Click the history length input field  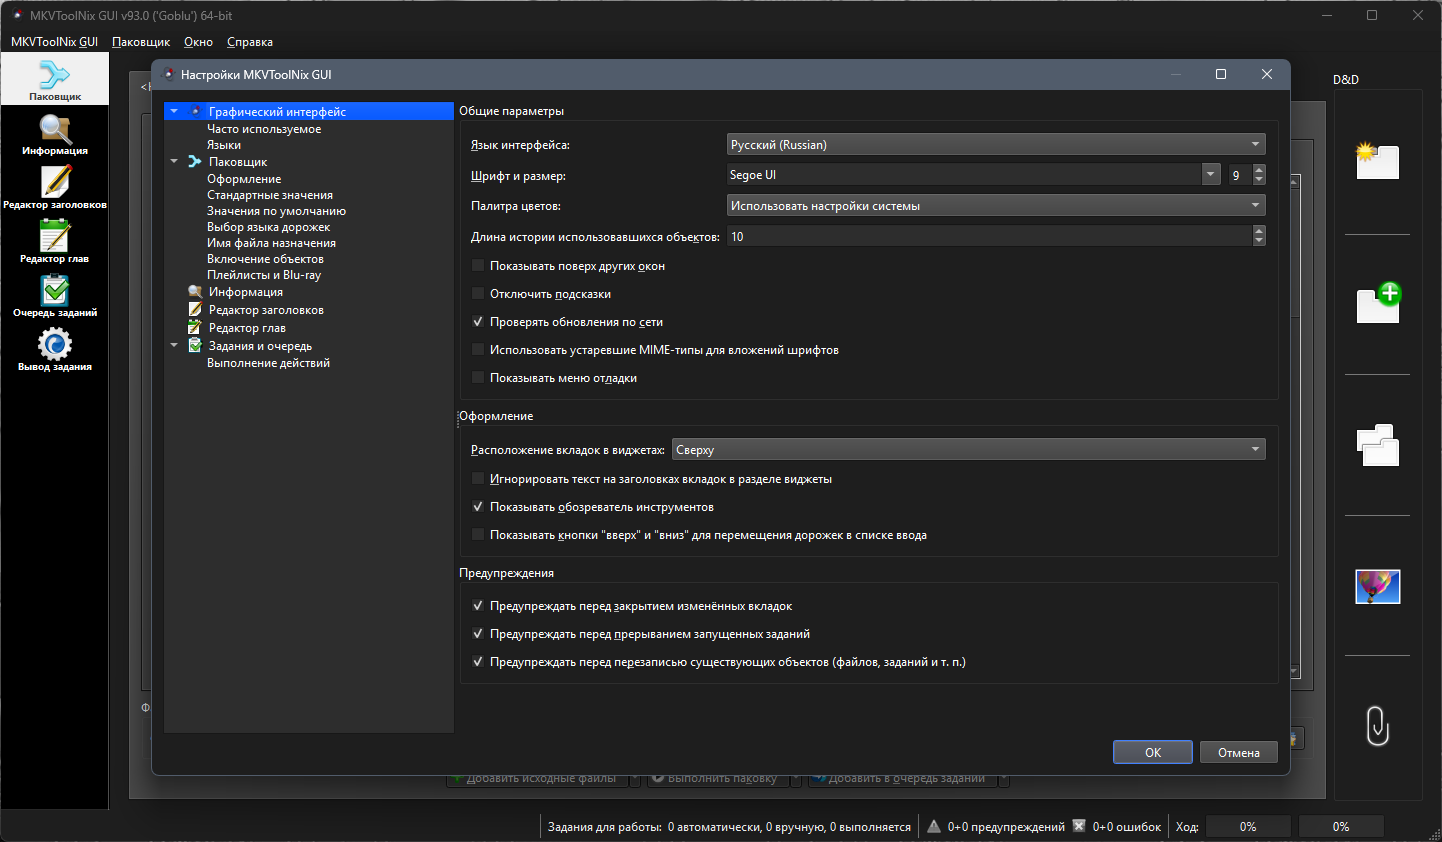[x=989, y=236]
